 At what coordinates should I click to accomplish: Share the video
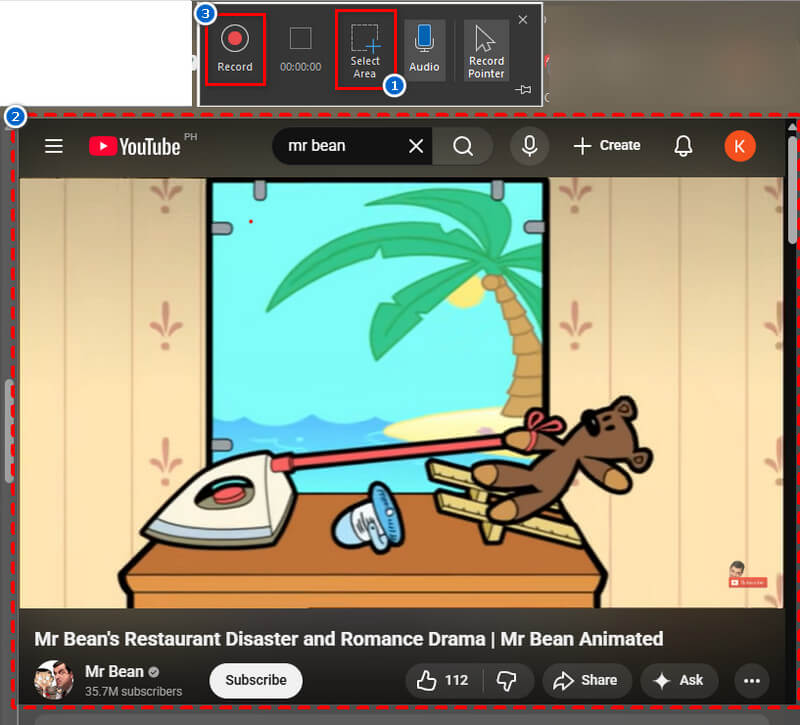[587, 680]
